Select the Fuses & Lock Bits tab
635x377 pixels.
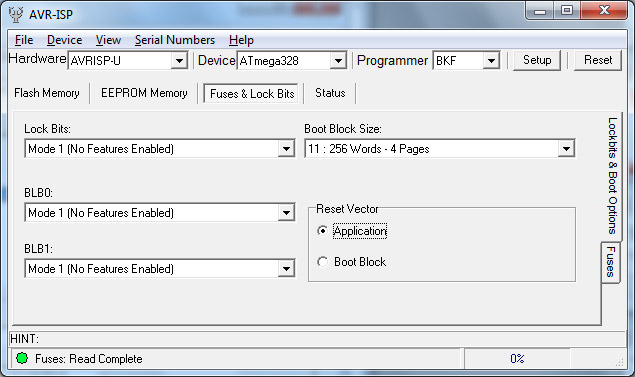(x=252, y=94)
